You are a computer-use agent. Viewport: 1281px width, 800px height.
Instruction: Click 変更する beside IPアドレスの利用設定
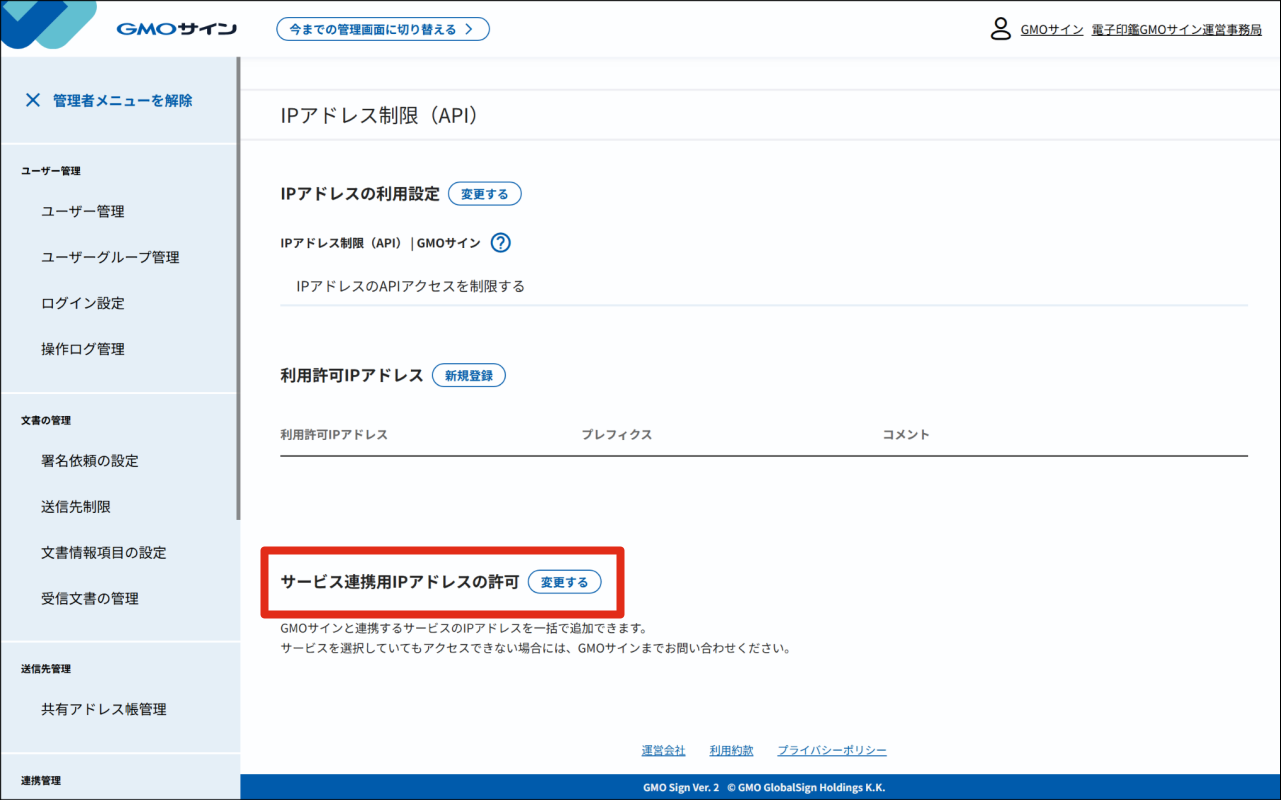(484, 194)
